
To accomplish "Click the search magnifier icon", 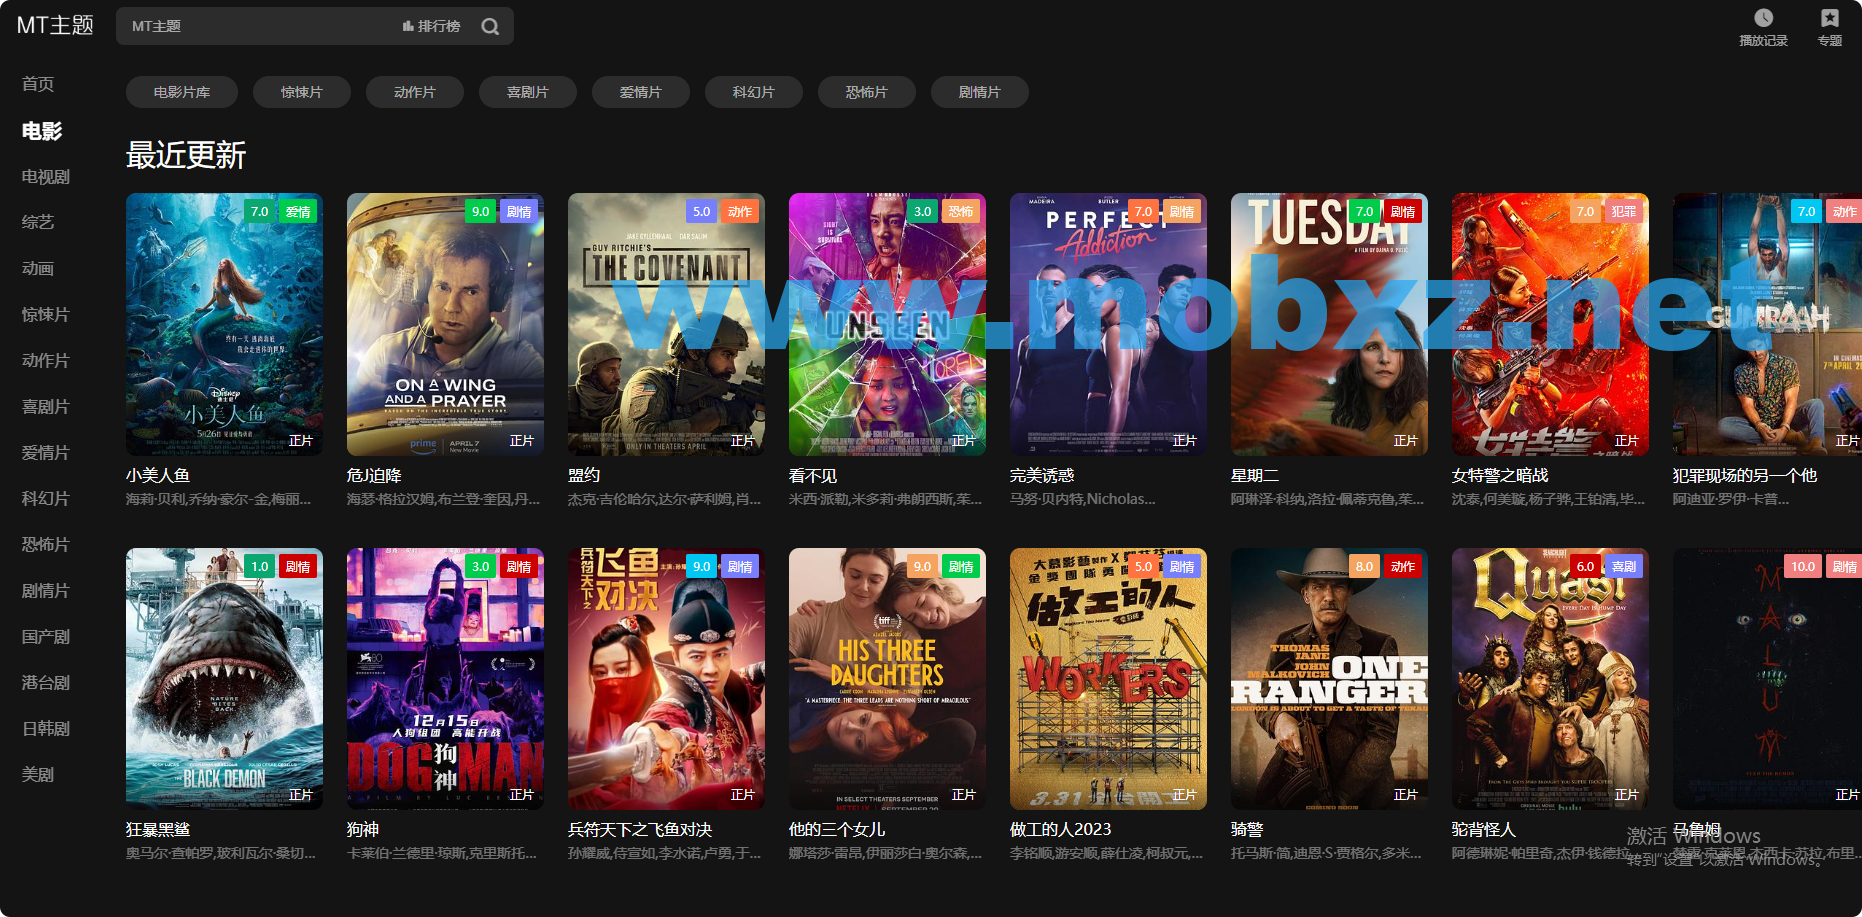I will [490, 27].
